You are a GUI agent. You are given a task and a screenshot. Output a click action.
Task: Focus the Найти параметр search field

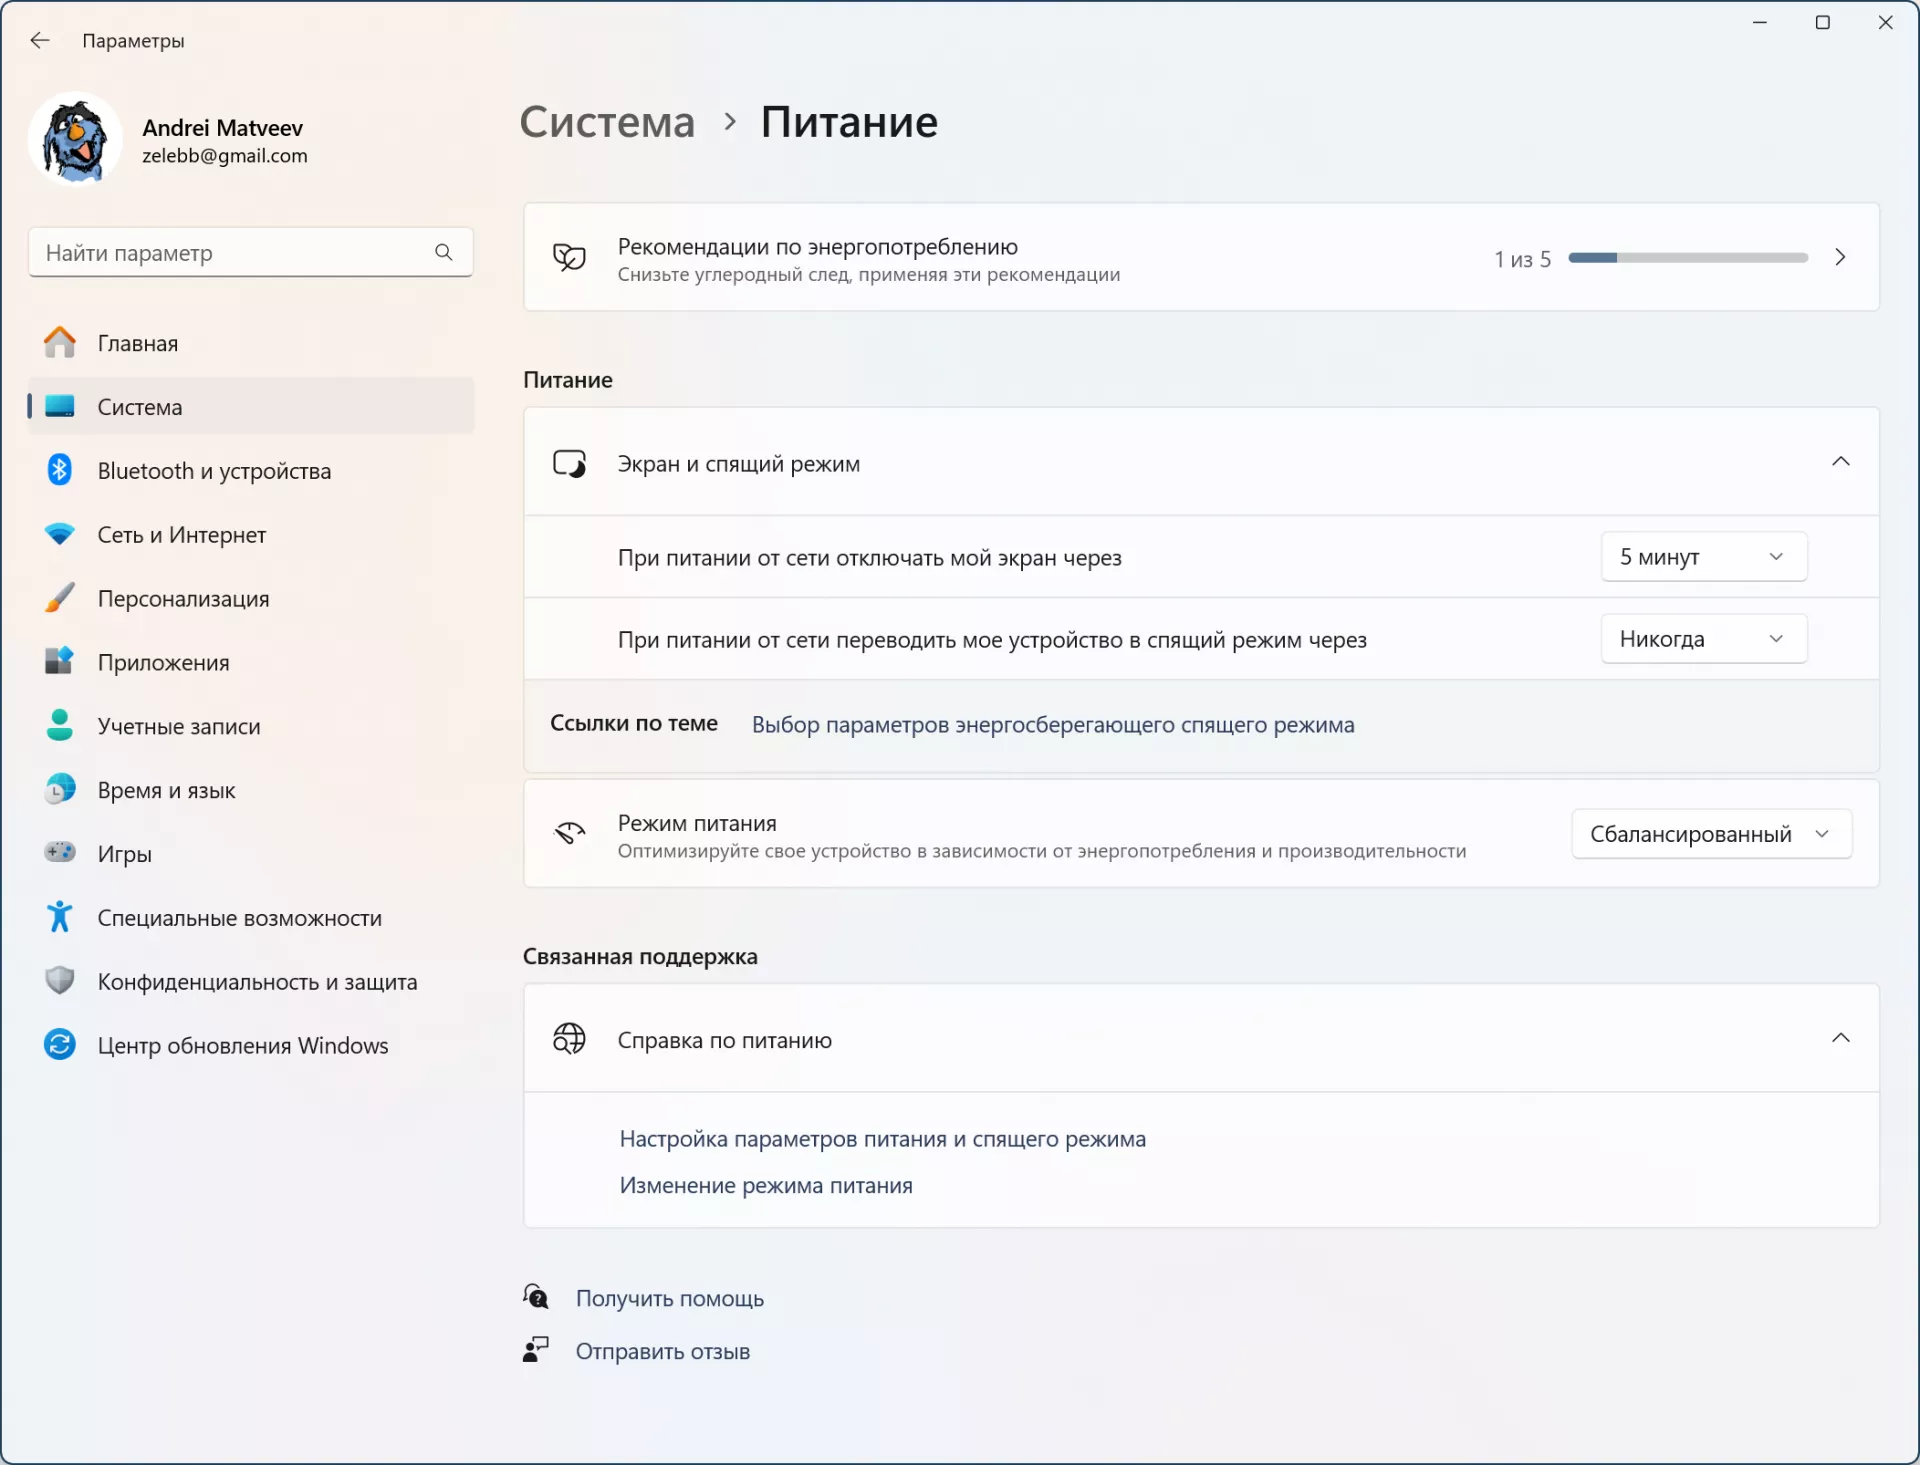(x=251, y=252)
